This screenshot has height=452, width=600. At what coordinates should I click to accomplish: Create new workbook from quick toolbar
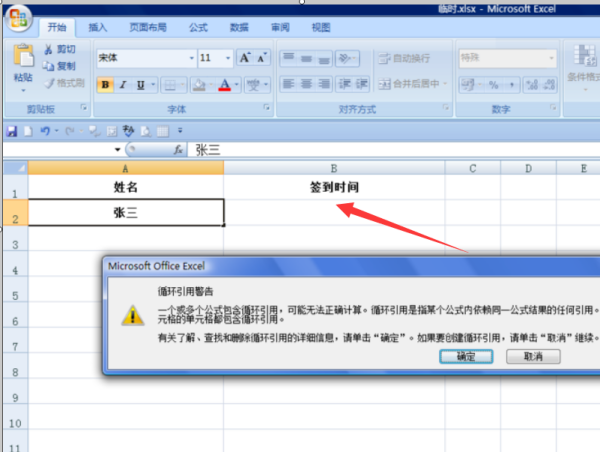[28, 131]
